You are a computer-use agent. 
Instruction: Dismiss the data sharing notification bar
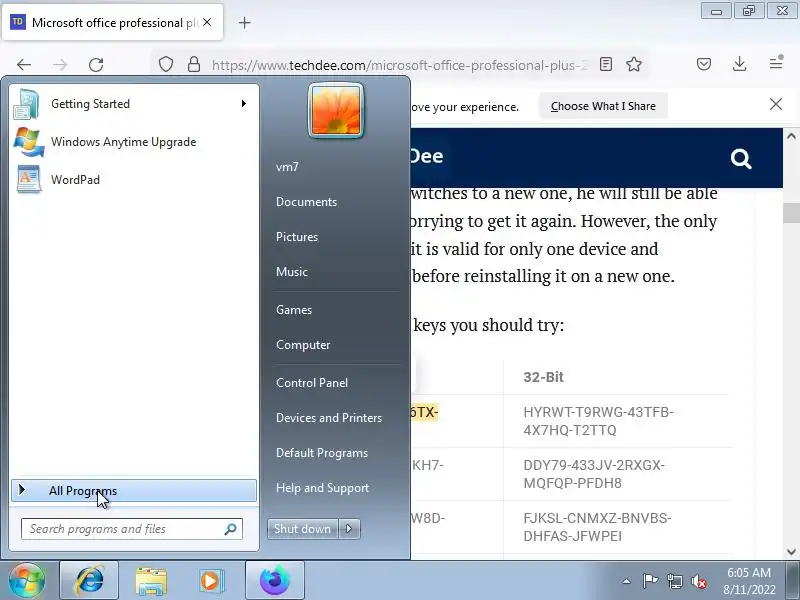pyautogui.click(x=776, y=104)
